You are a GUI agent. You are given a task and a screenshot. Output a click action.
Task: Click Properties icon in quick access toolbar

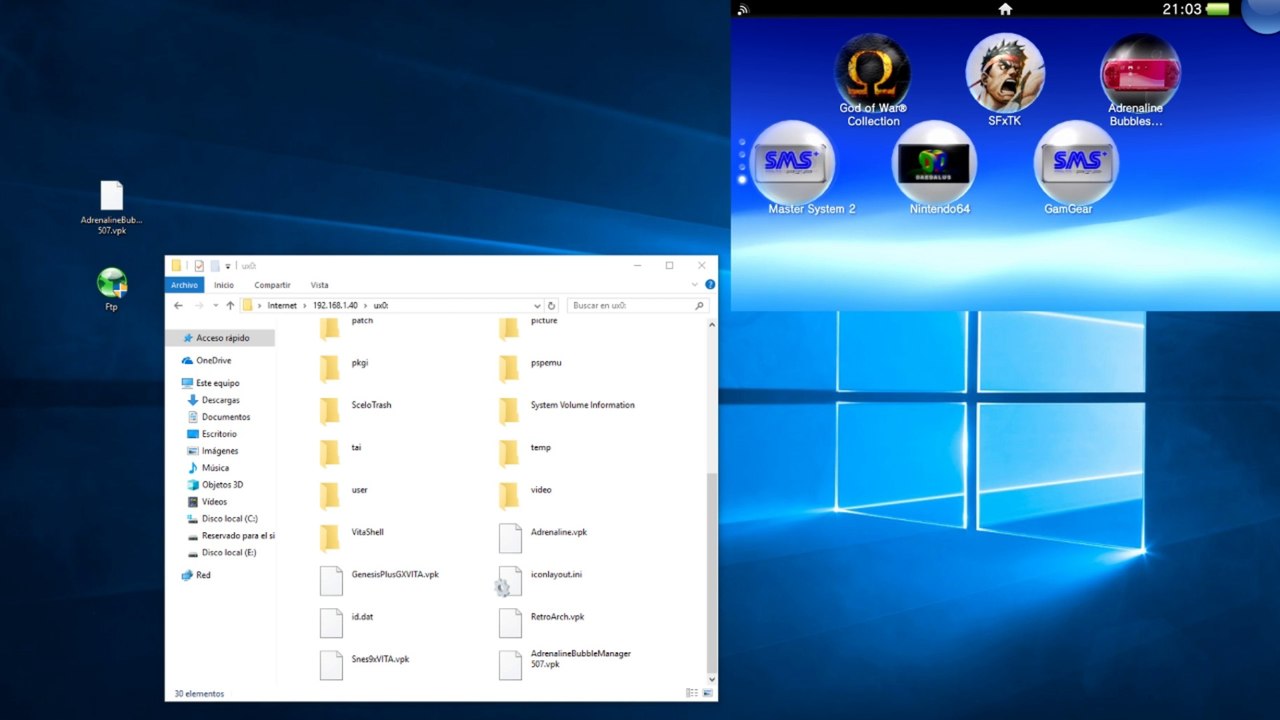[x=199, y=266]
